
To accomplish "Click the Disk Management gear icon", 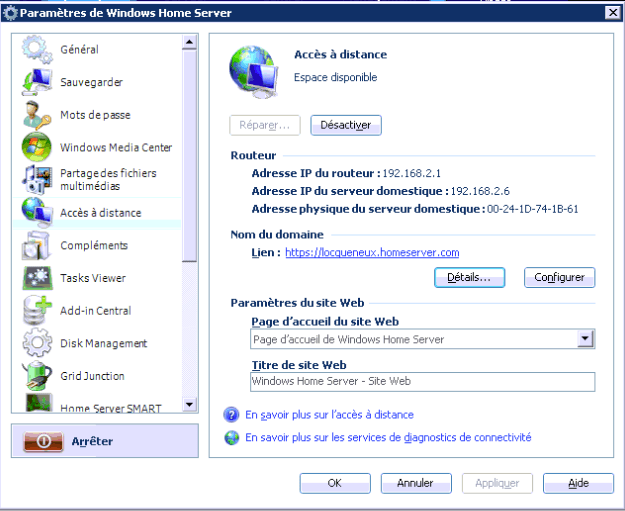I will (x=37, y=342).
